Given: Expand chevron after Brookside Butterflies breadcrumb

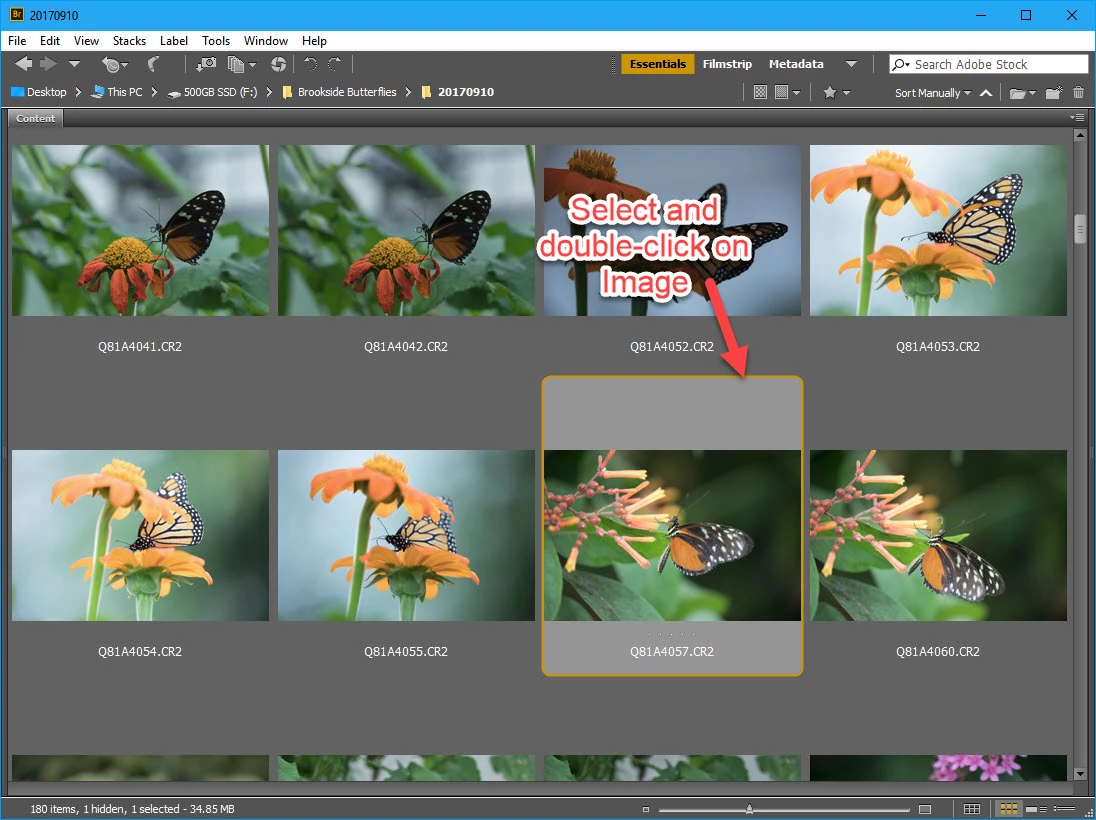Looking at the screenshot, I should click(408, 92).
